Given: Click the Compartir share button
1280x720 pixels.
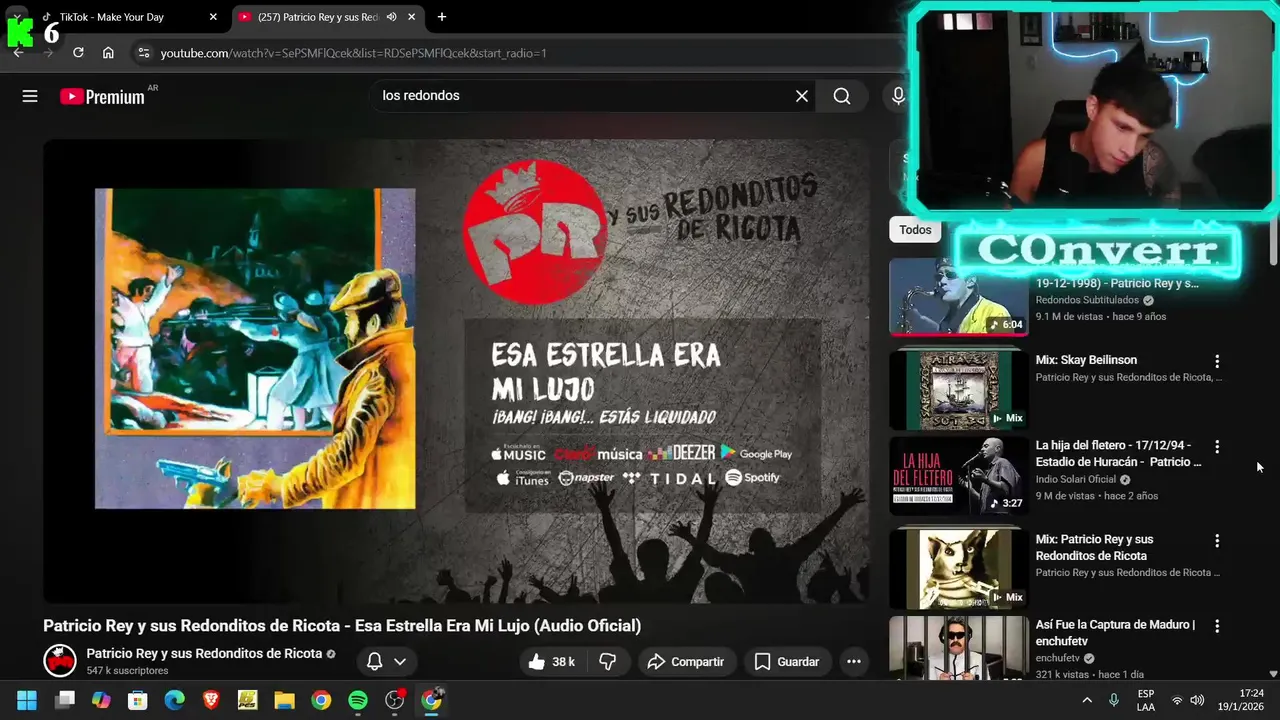Looking at the screenshot, I should click(x=686, y=662).
